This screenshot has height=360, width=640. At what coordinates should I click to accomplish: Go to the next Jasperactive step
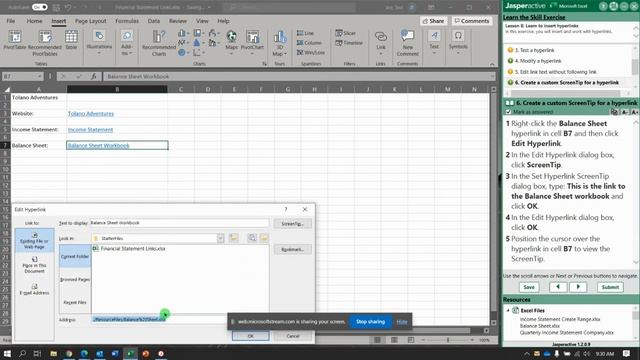(578, 287)
